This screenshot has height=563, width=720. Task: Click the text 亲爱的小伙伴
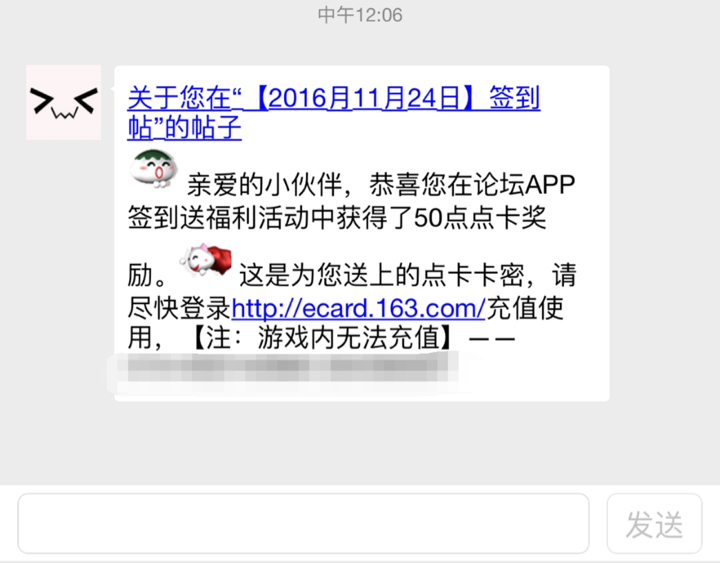[x=264, y=185]
